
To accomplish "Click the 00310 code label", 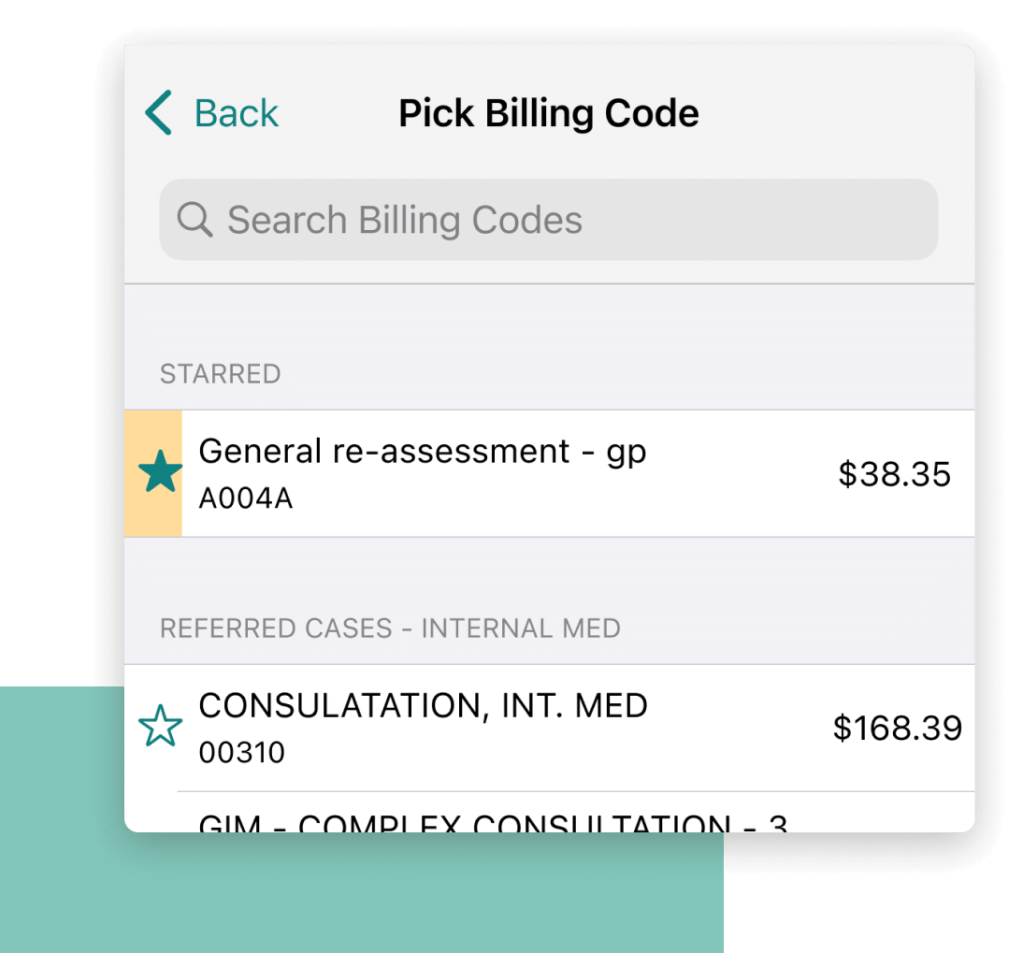I will tap(241, 752).
